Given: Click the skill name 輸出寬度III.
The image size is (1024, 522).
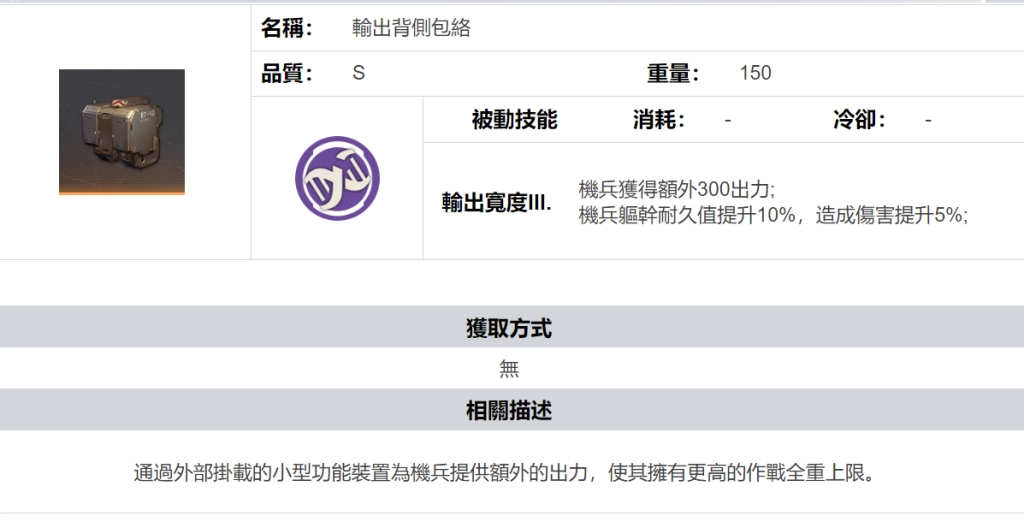Looking at the screenshot, I should (496, 203).
